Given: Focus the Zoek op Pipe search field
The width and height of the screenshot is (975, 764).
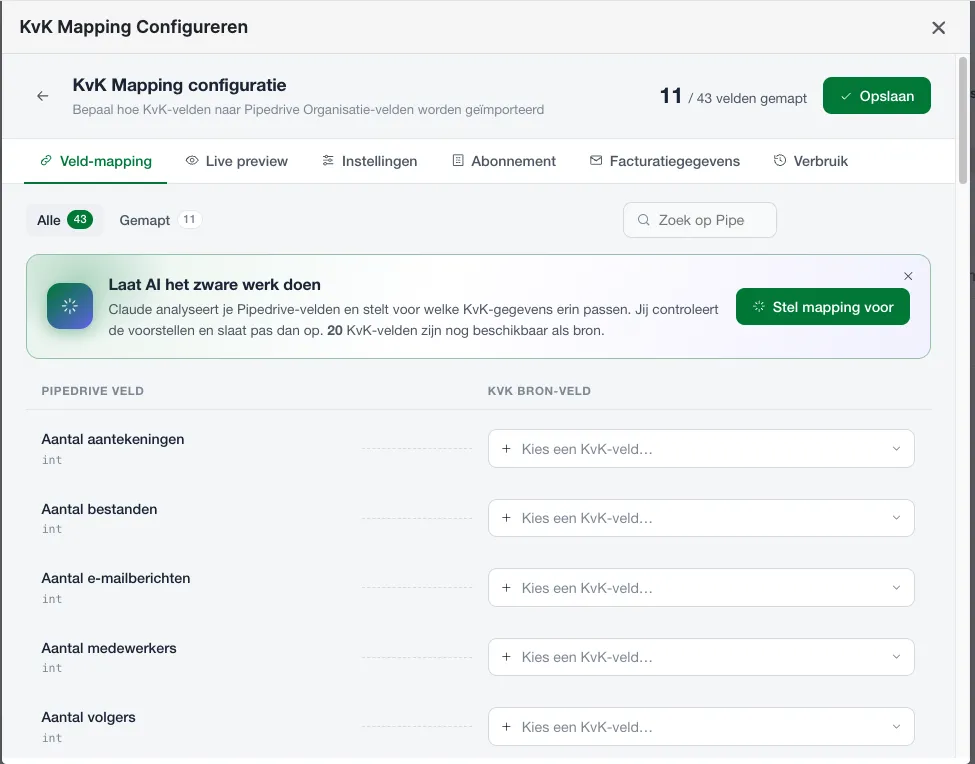Looking at the screenshot, I should coord(700,220).
